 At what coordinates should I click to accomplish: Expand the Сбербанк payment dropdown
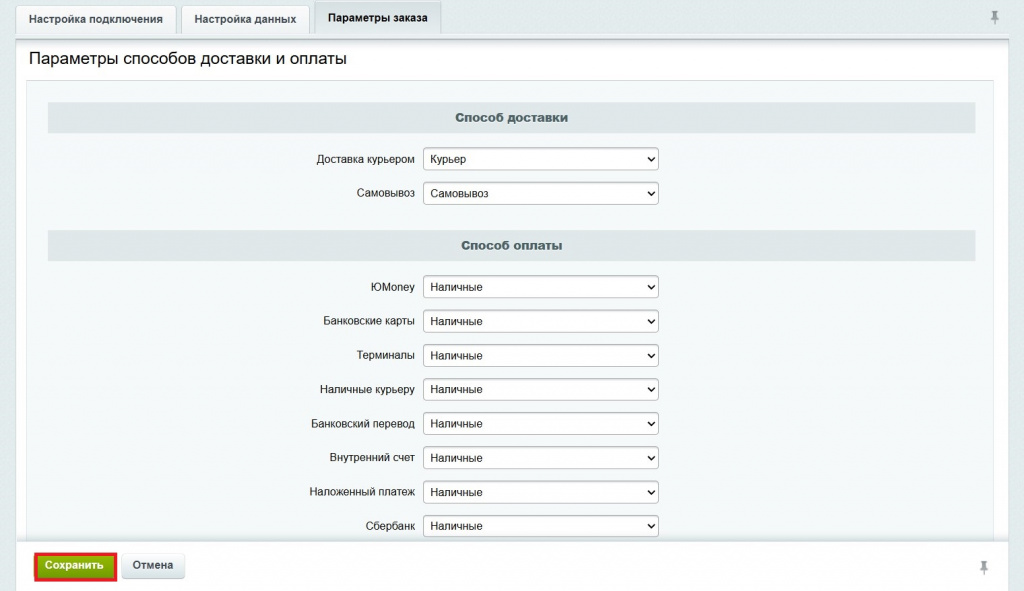540,526
